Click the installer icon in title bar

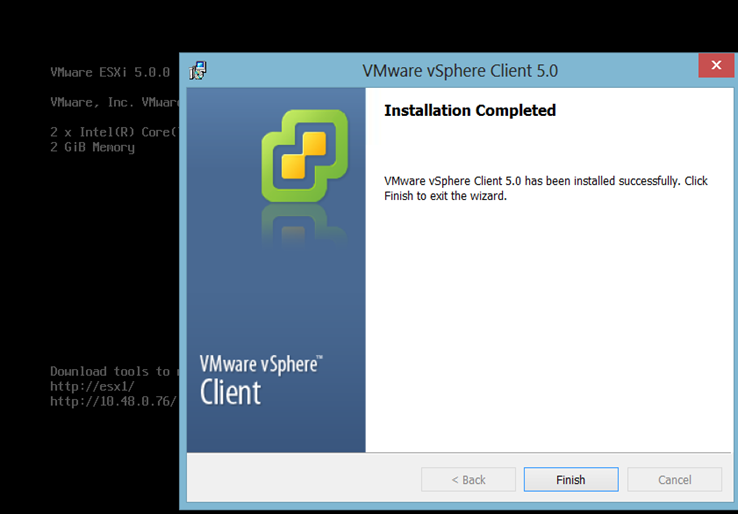tap(198, 71)
